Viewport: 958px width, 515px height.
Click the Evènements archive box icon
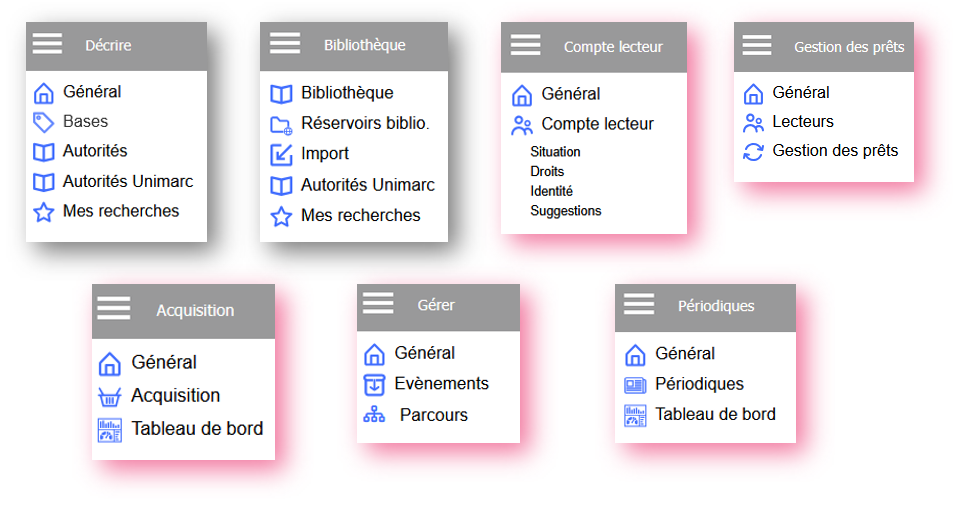374,384
